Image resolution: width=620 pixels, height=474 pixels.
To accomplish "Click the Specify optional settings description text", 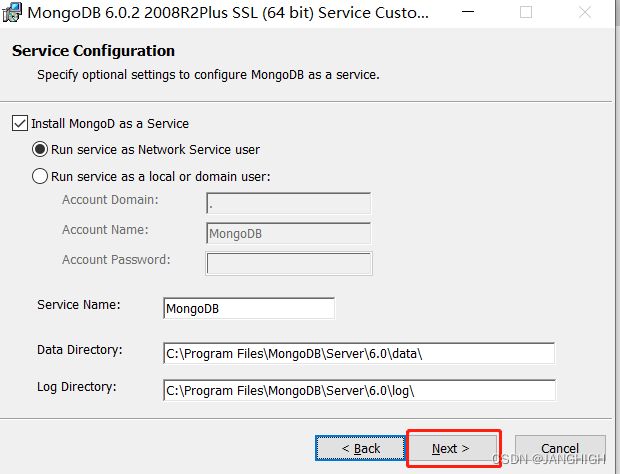I will click(208, 74).
